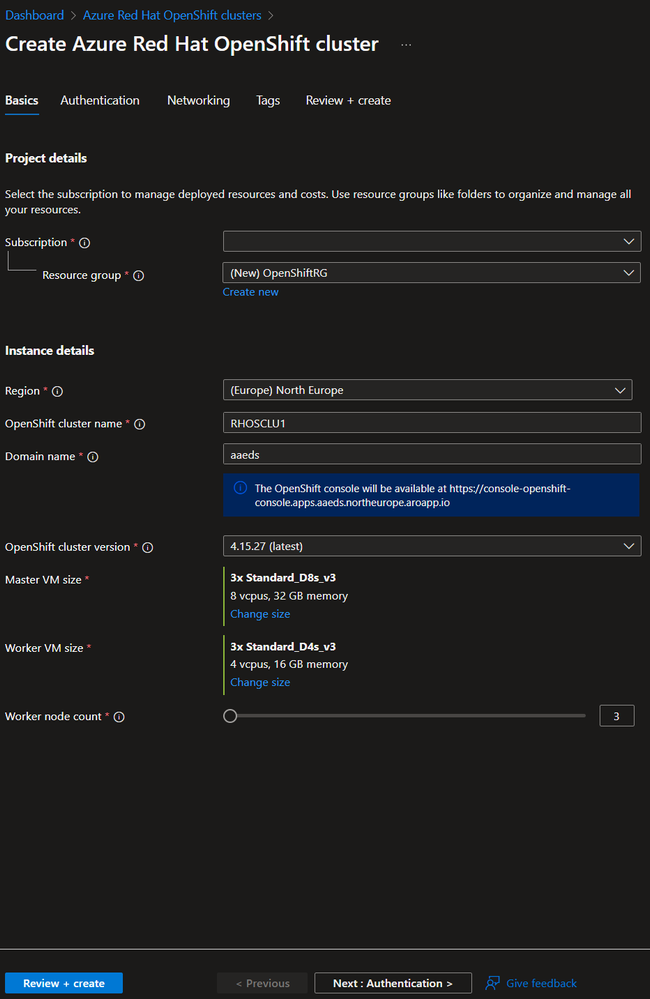Click Change size for Worker VM
Viewport: 650px width, 999px height.
pos(260,682)
